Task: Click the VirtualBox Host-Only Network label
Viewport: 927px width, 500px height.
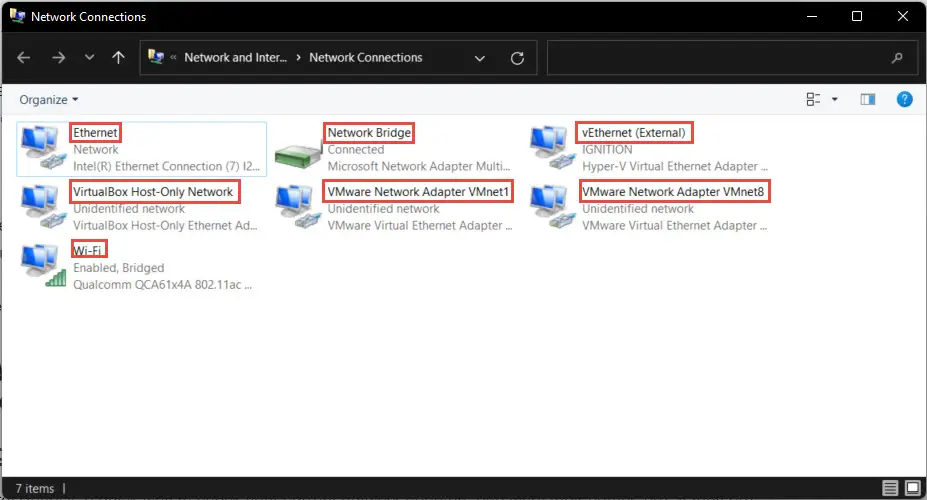Action: [153, 191]
